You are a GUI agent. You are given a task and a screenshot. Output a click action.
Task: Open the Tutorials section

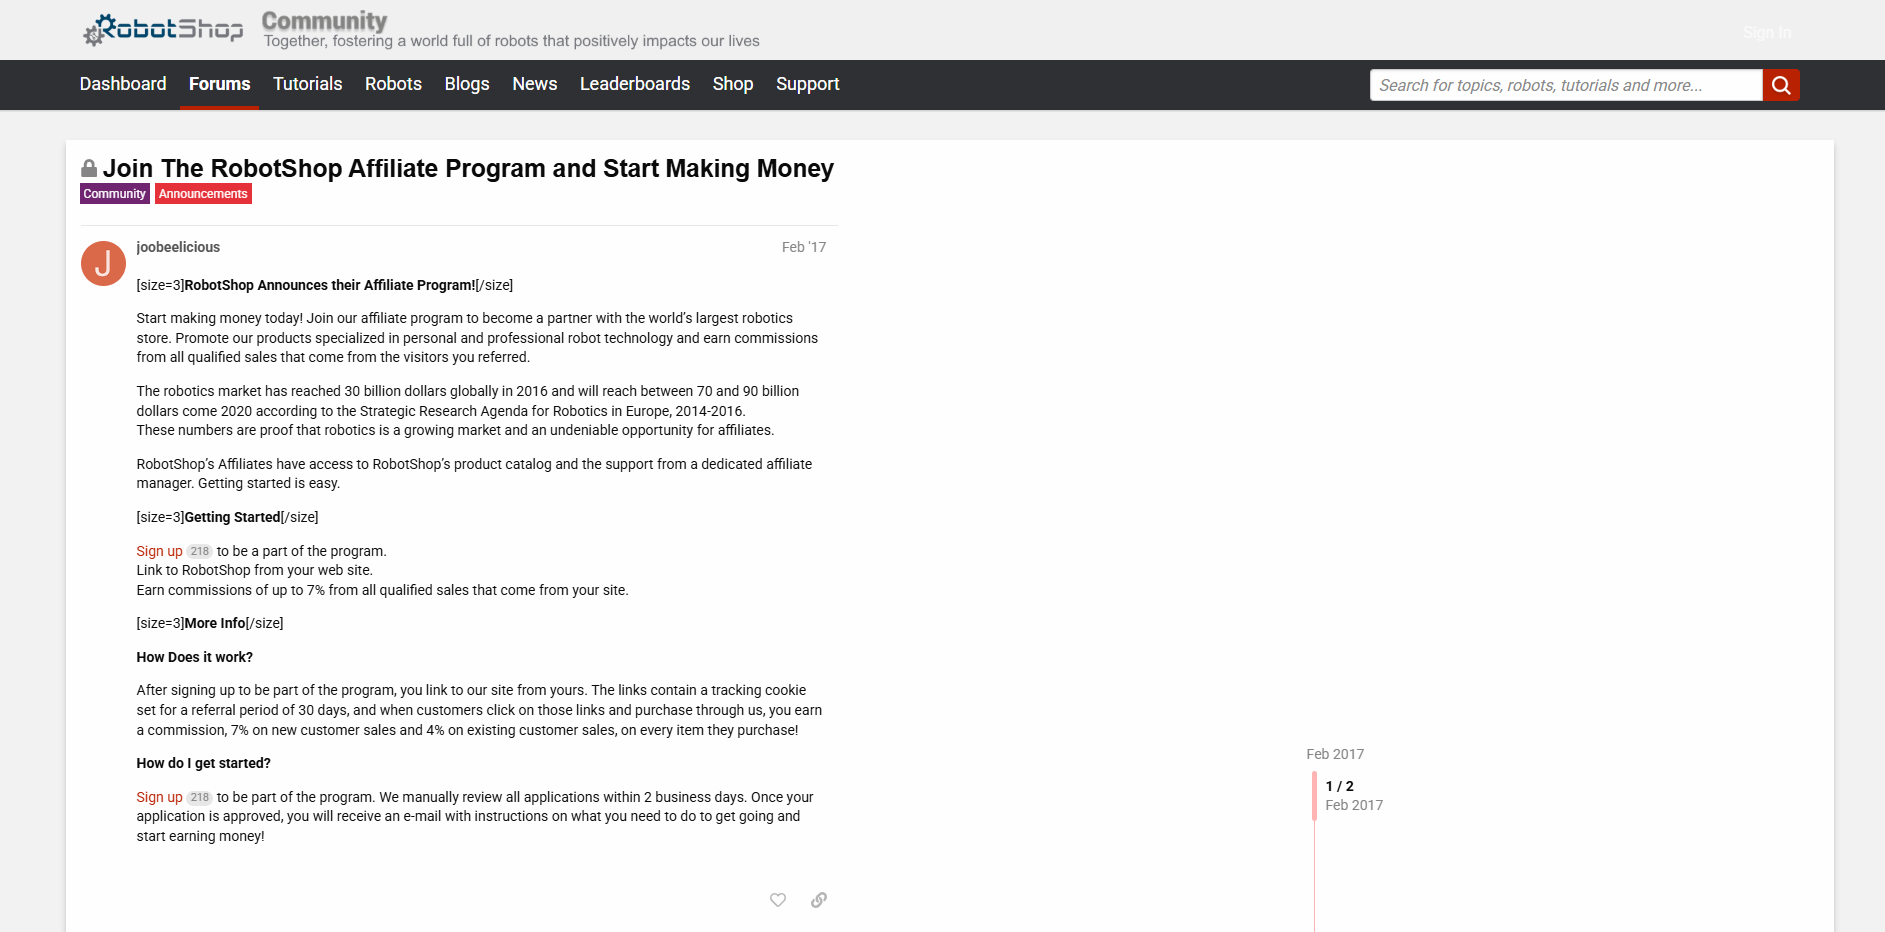tap(307, 84)
